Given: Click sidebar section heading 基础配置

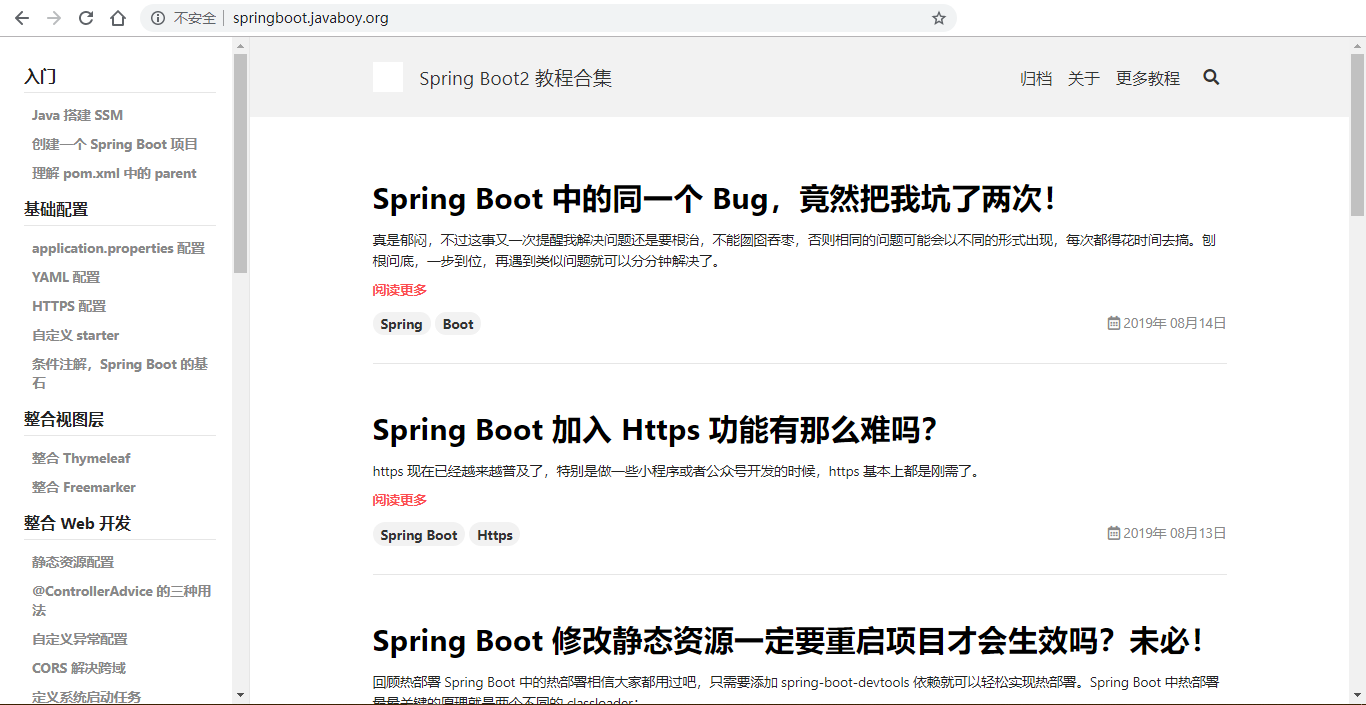Looking at the screenshot, I should pyautogui.click(x=56, y=209).
